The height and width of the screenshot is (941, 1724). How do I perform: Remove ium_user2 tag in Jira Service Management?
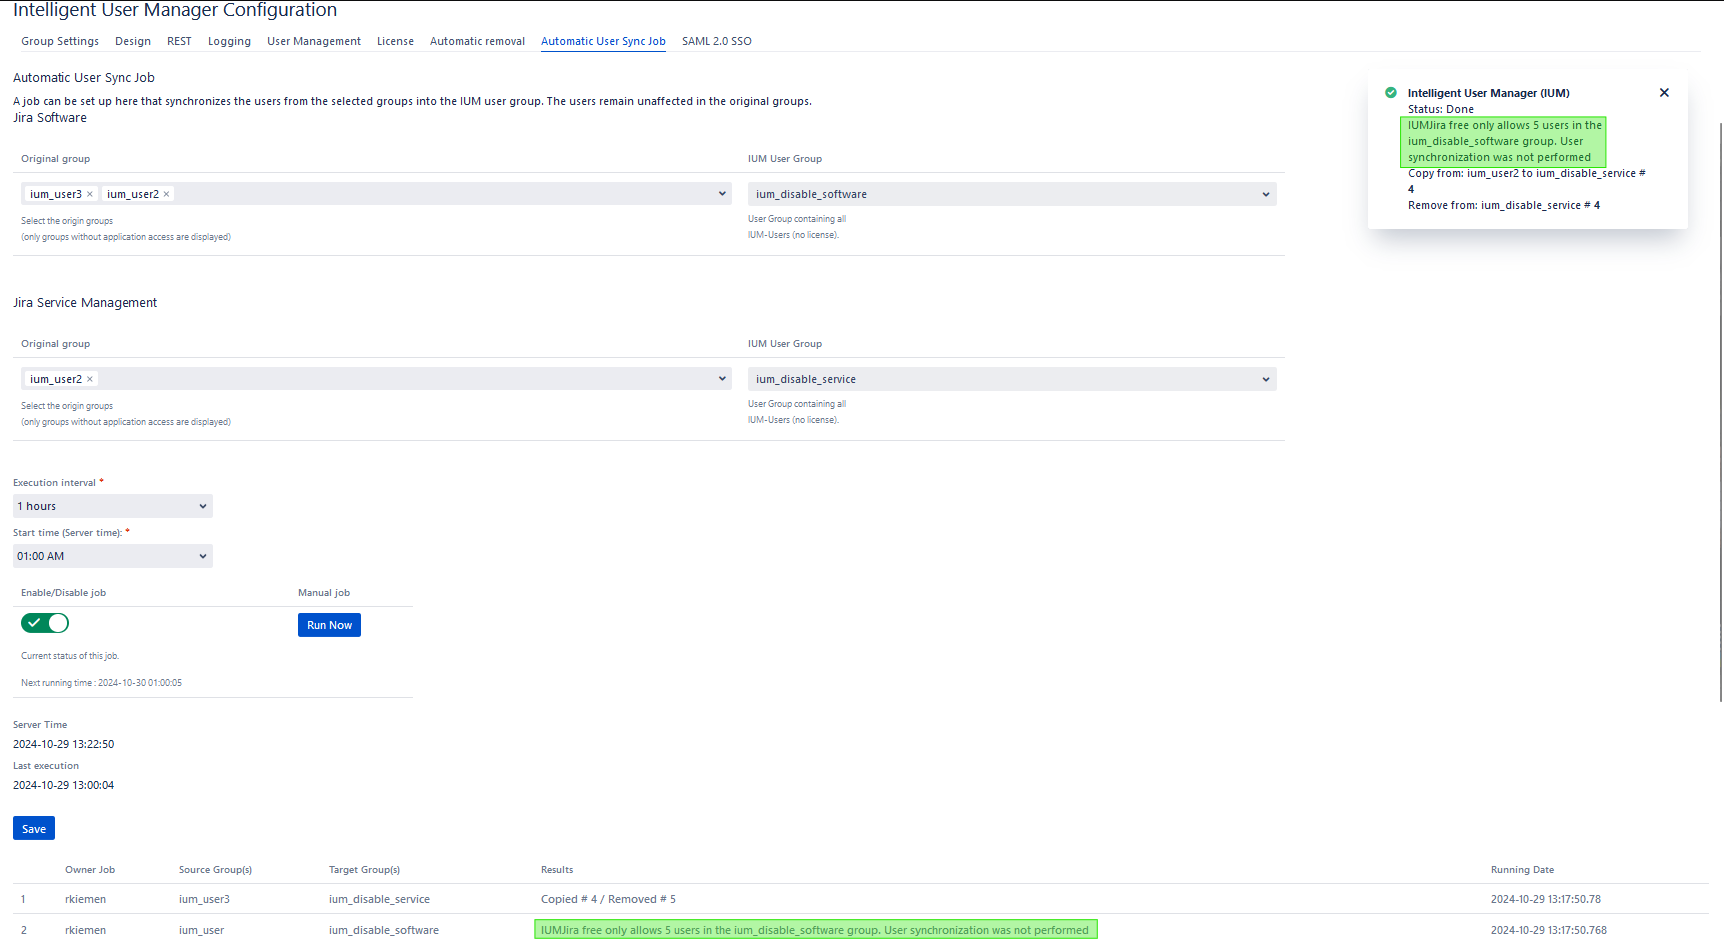coord(90,380)
